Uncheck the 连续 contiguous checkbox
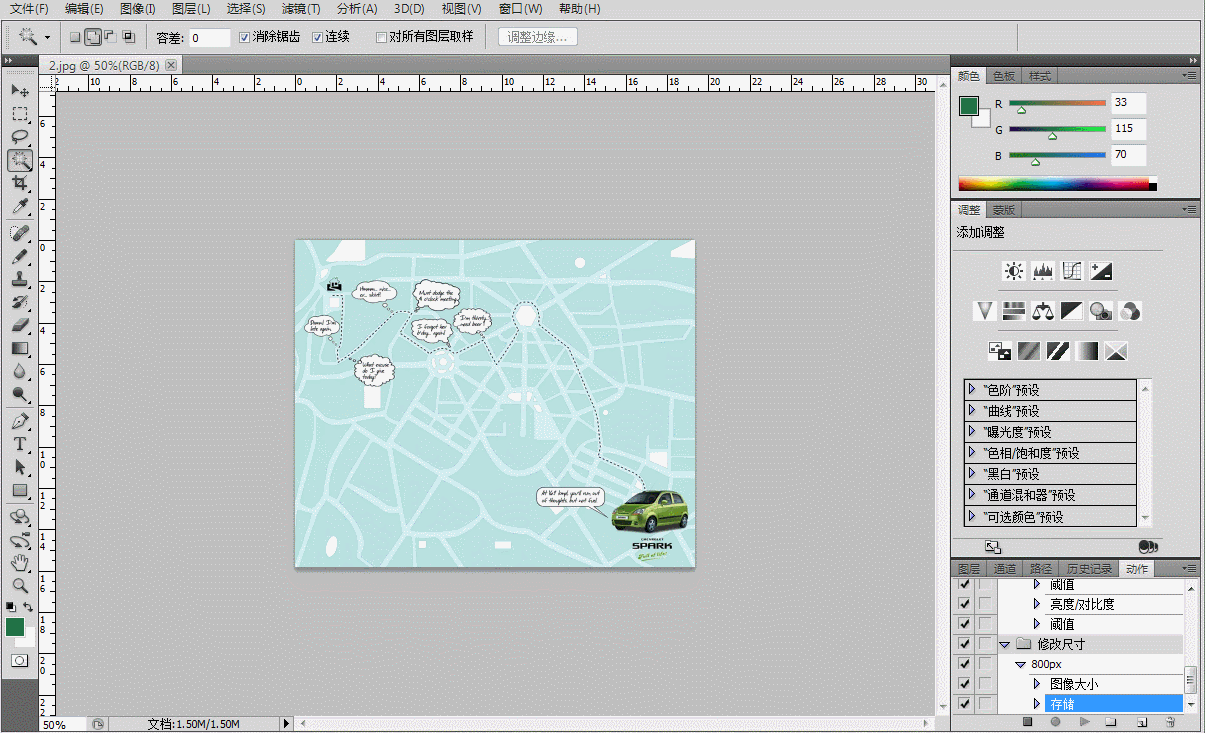 (318, 37)
